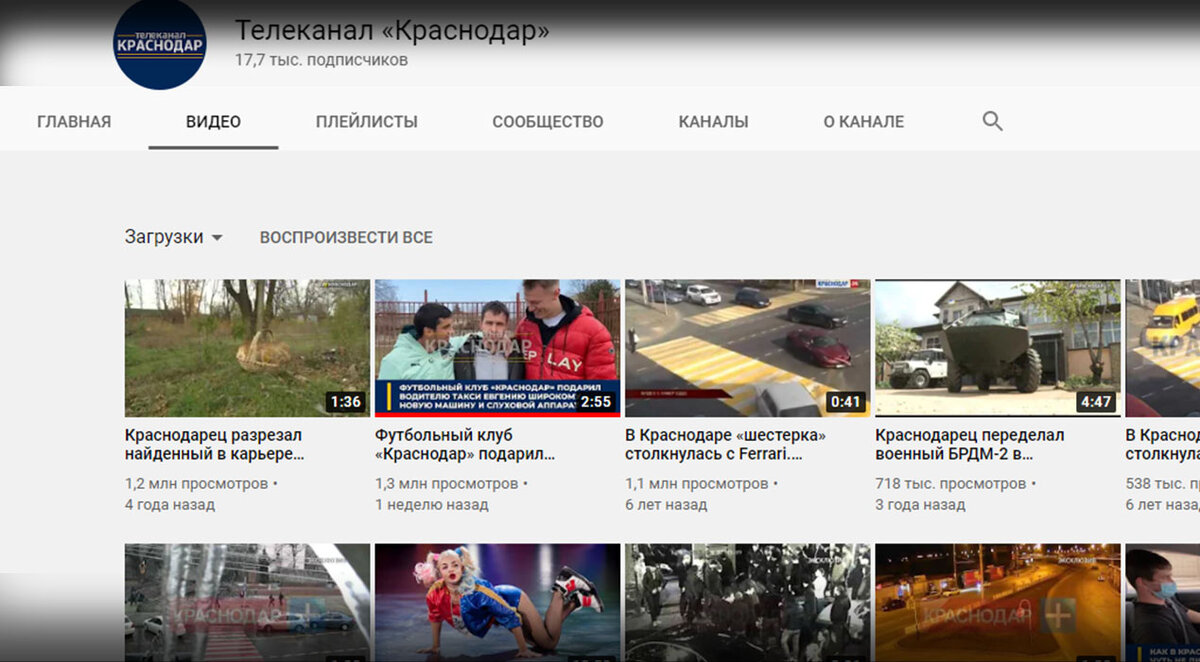
Task: Click the '3 года назад' text
Action: 920,505
